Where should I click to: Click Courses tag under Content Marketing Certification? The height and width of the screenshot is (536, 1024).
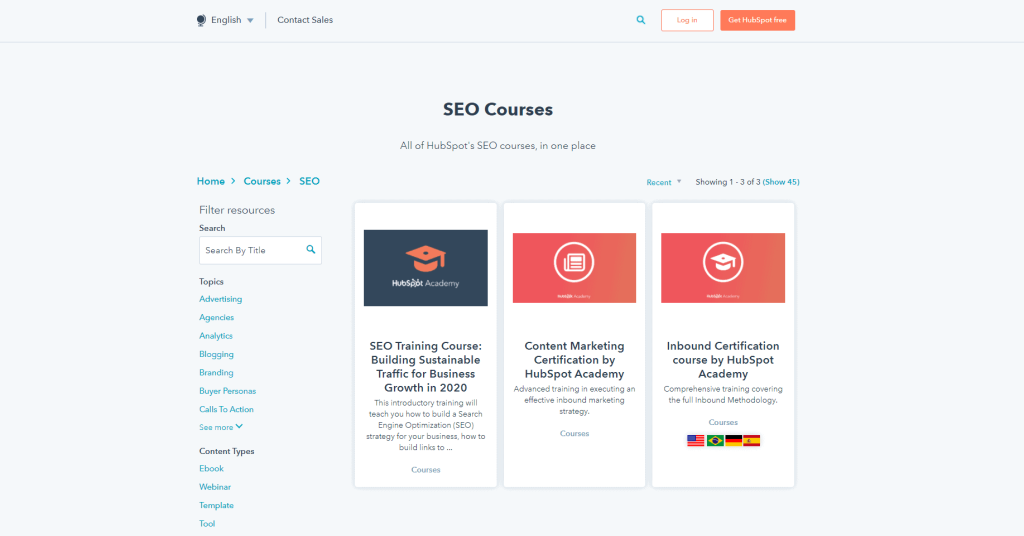[574, 434]
